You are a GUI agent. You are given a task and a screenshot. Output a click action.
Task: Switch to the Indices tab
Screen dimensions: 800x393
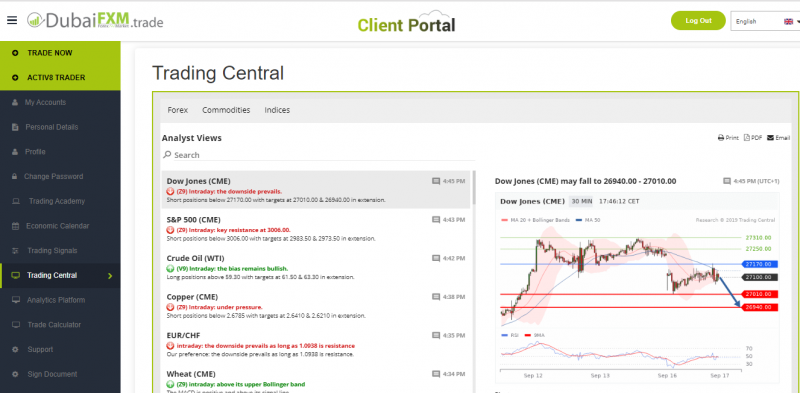click(x=277, y=110)
